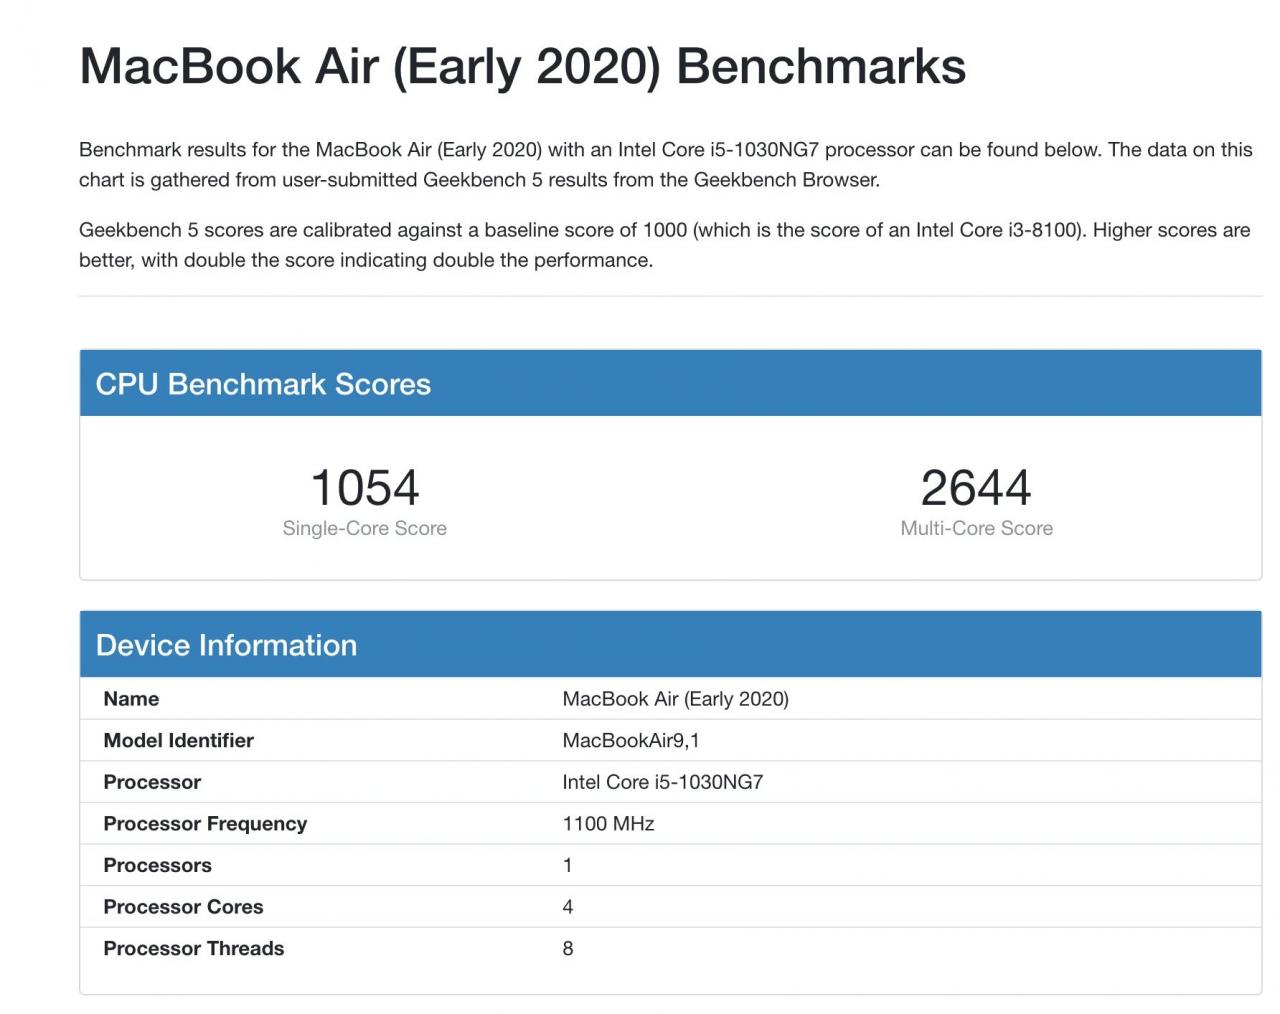Image resolution: width=1280 pixels, height=1014 pixels.
Task: Select the 1100 MHz value
Action: [x=608, y=824]
